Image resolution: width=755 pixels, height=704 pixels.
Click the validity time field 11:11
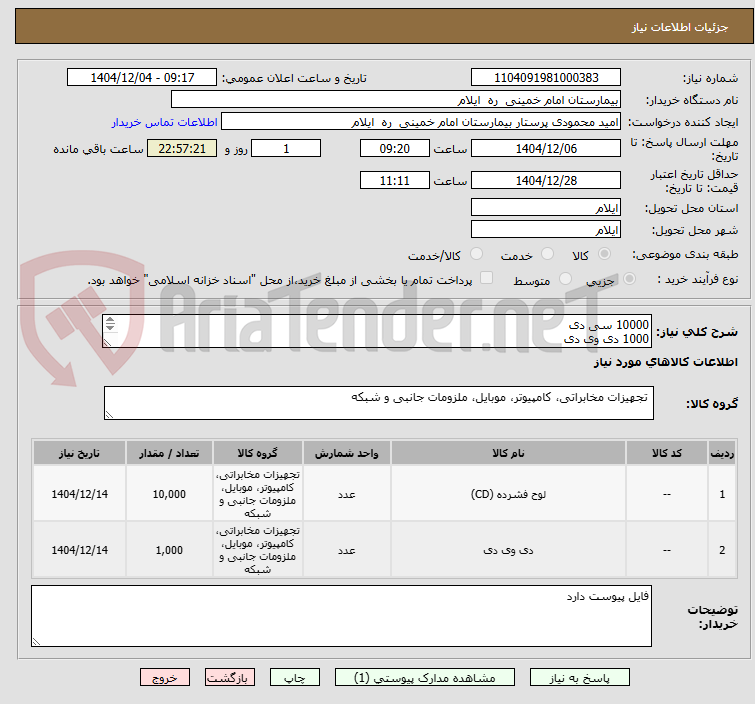pos(395,180)
